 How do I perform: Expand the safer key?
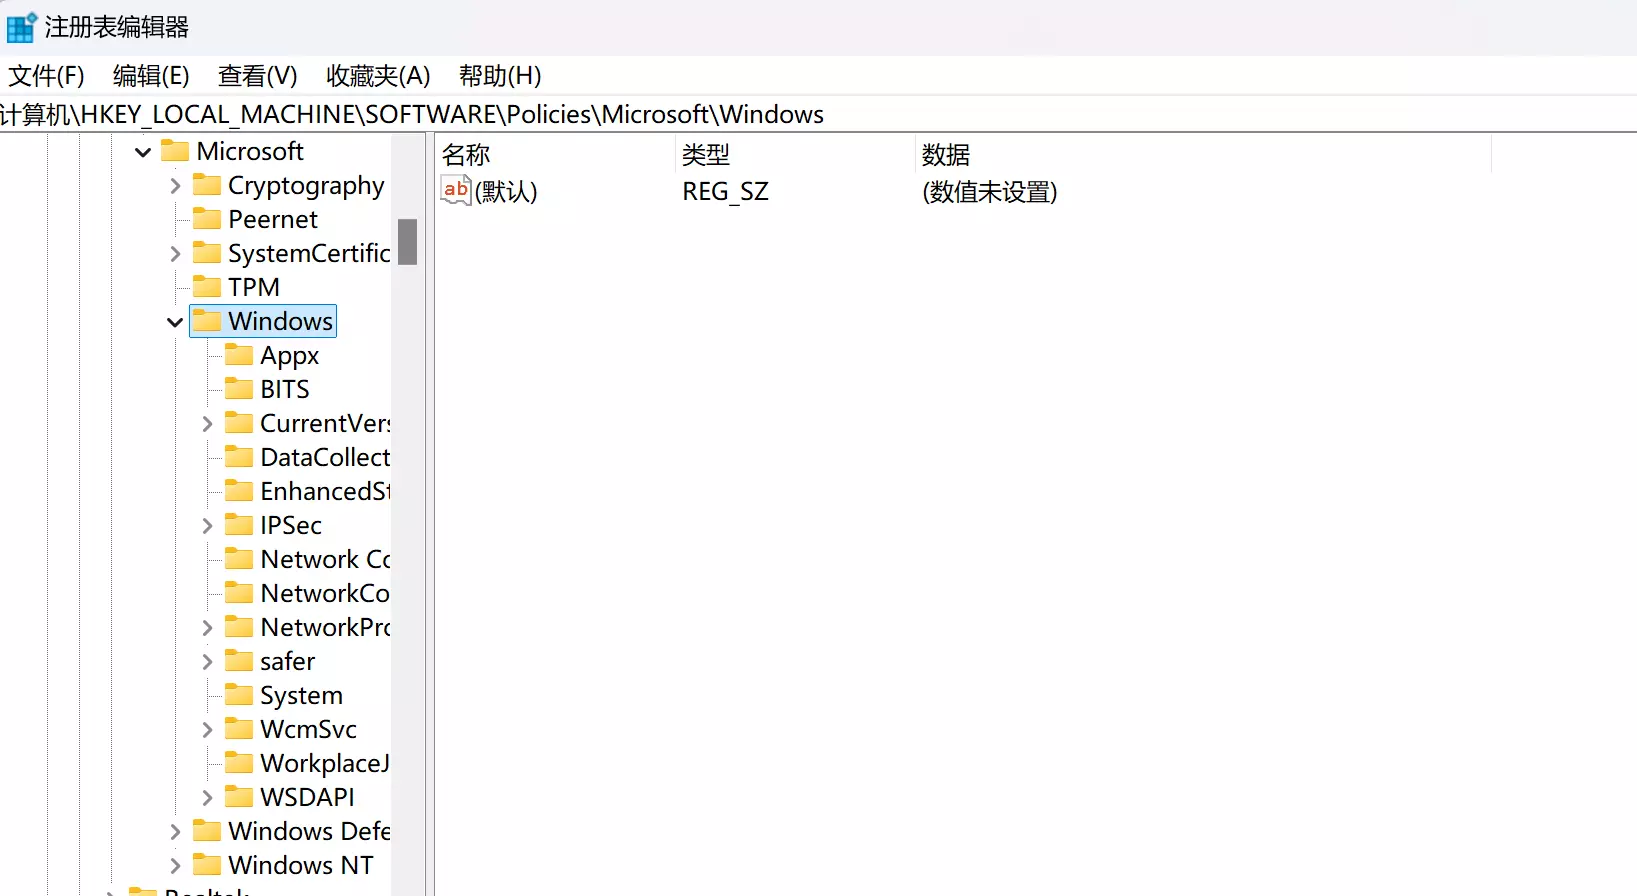[207, 662]
